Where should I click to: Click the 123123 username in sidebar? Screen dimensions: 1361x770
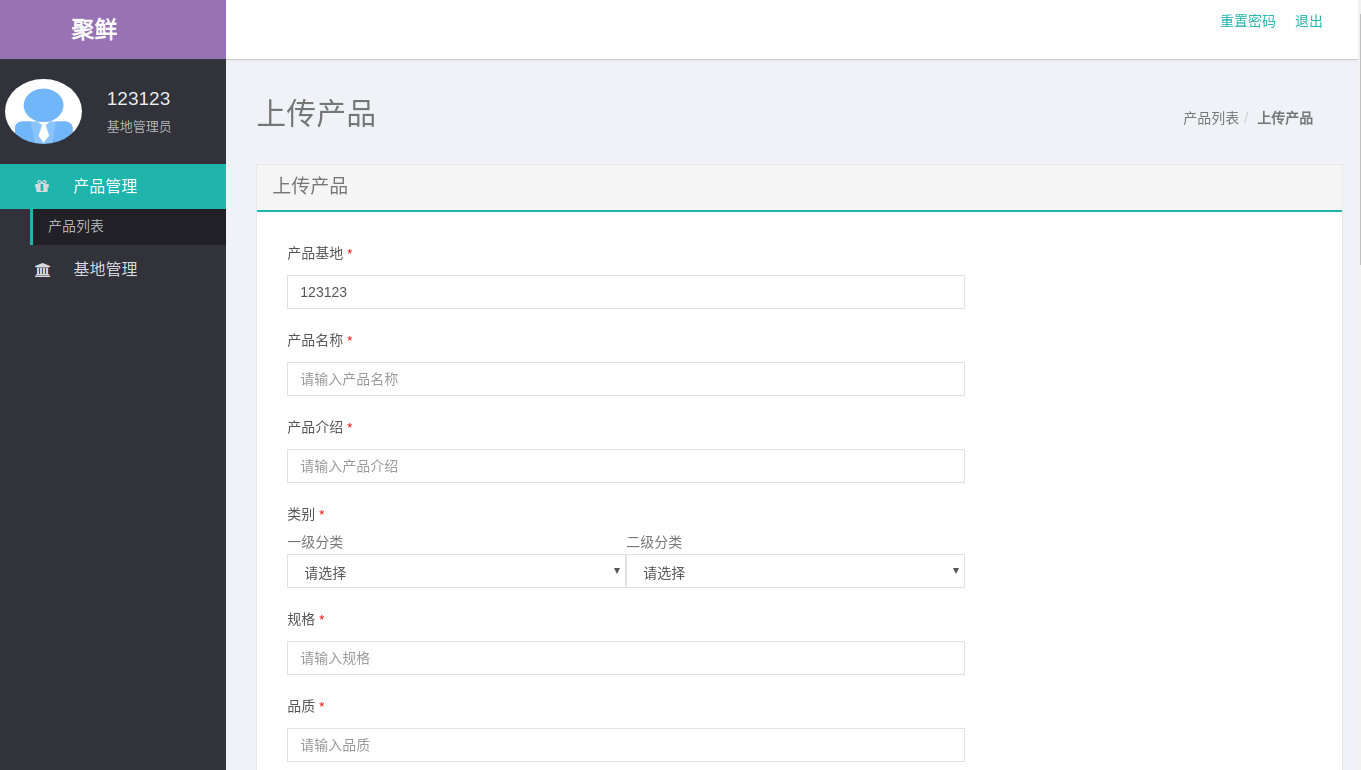click(138, 99)
